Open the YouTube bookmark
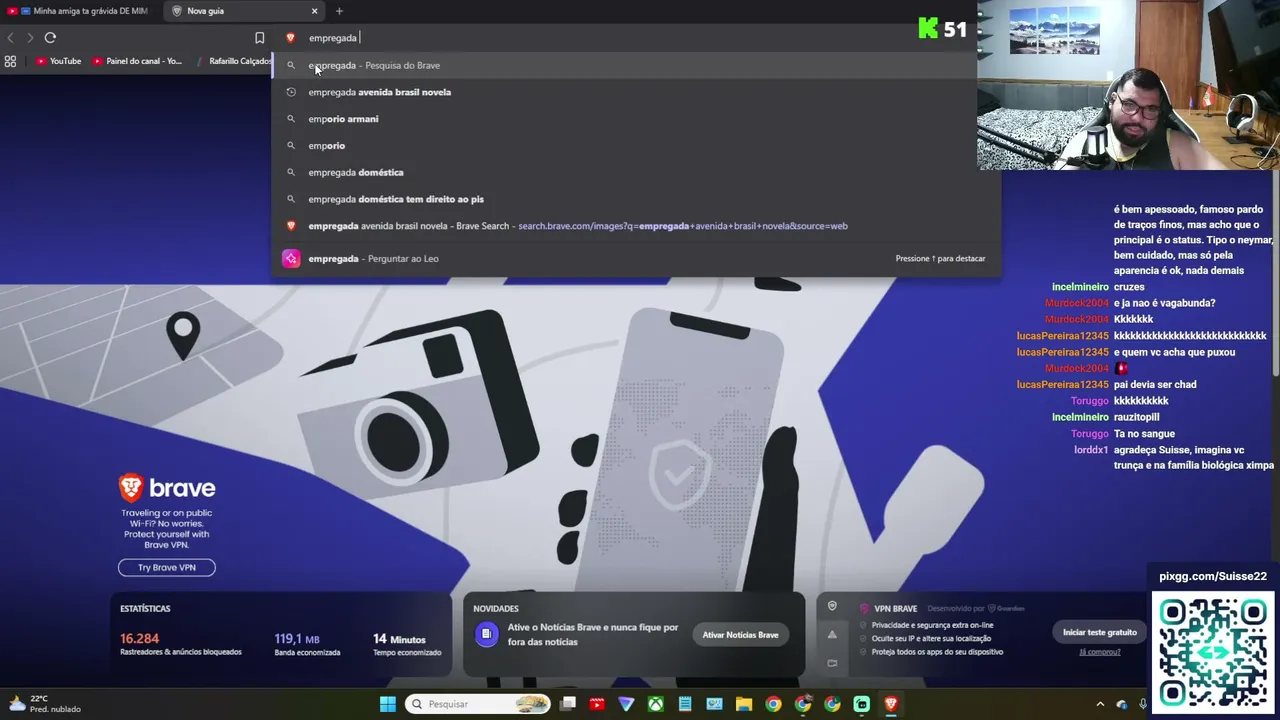 (59, 61)
